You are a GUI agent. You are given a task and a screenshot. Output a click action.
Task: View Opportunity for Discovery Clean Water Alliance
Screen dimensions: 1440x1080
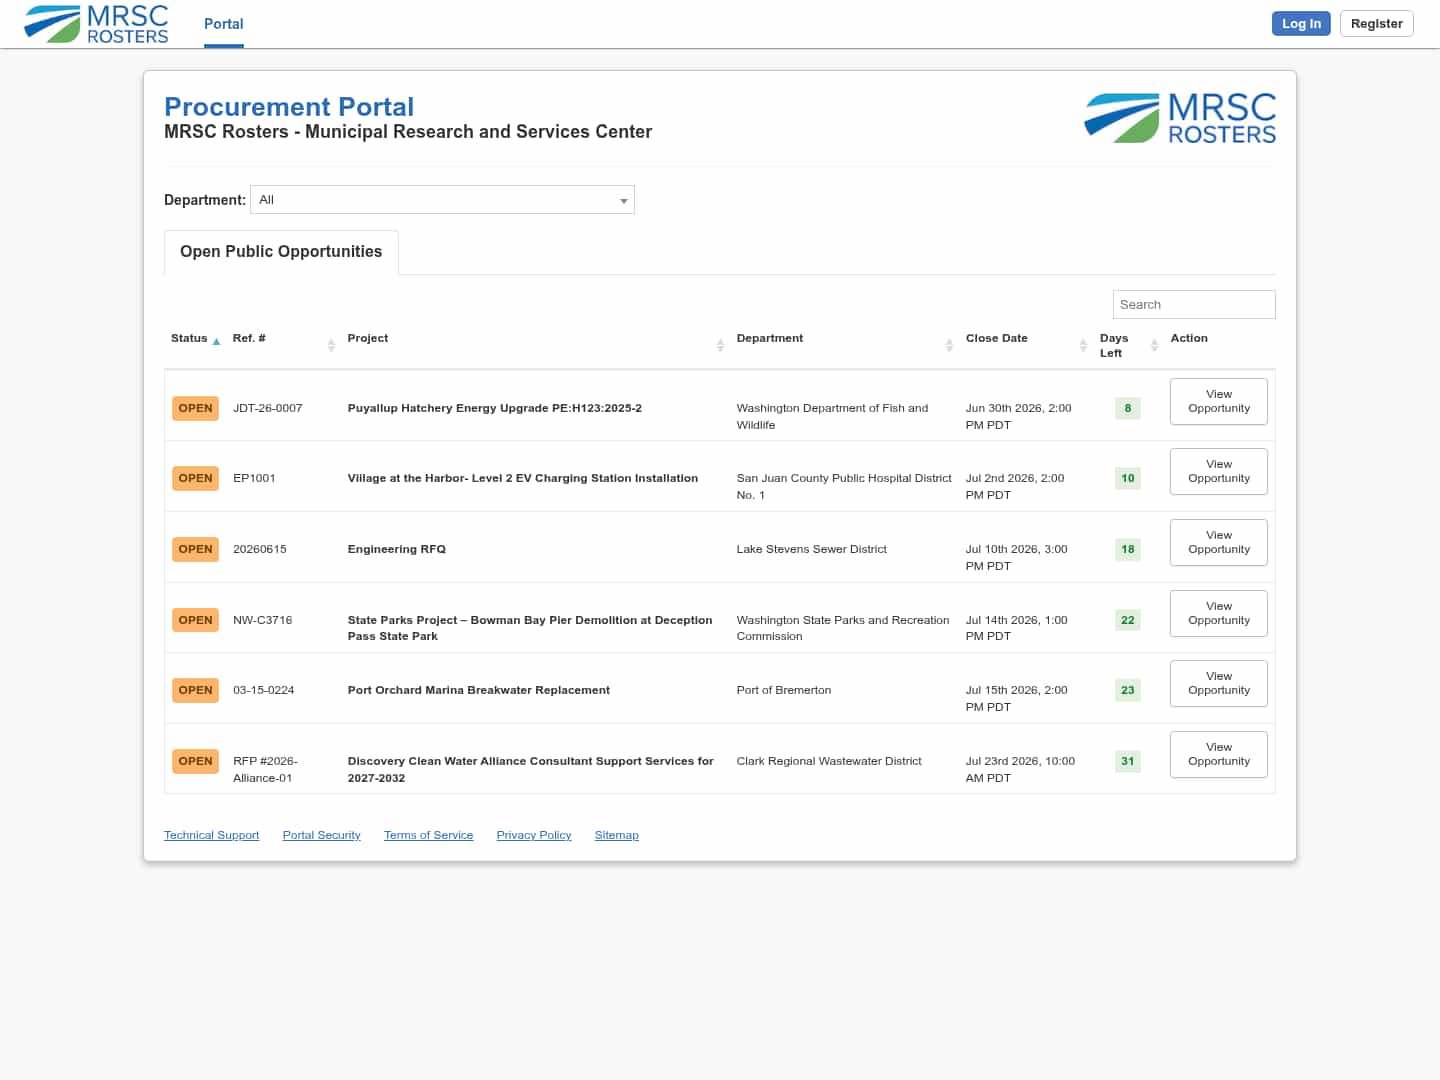tap(1219, 754)
